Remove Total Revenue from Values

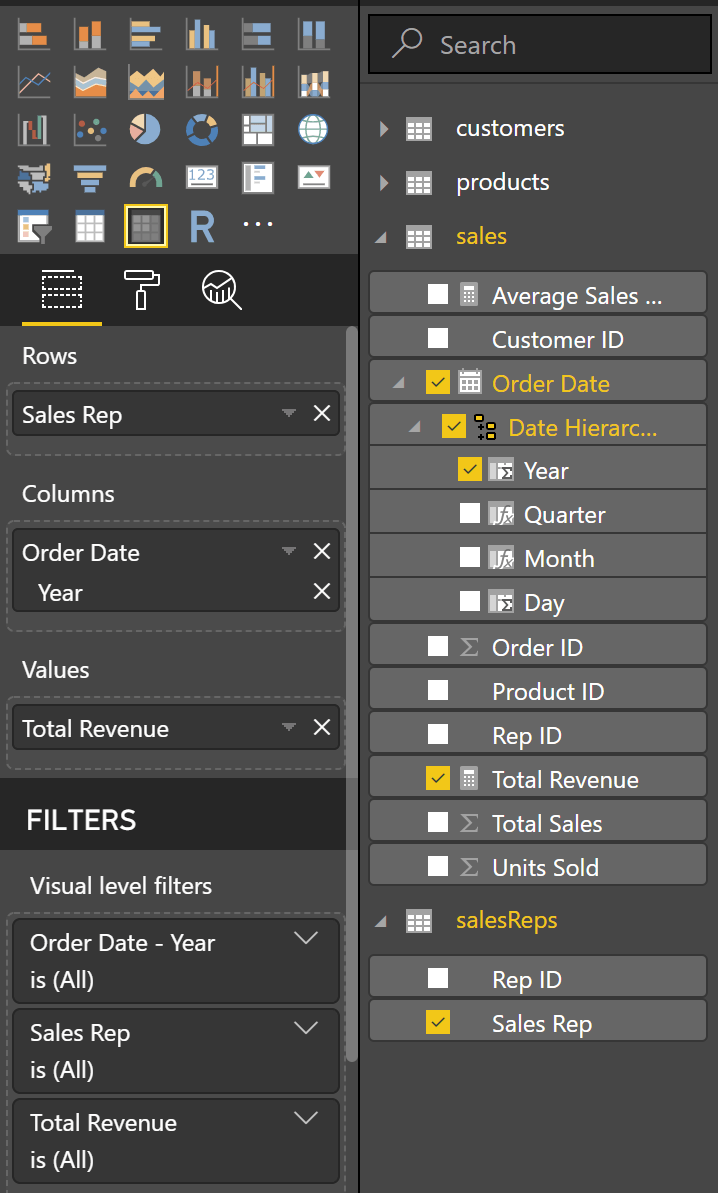click(321, 728)
